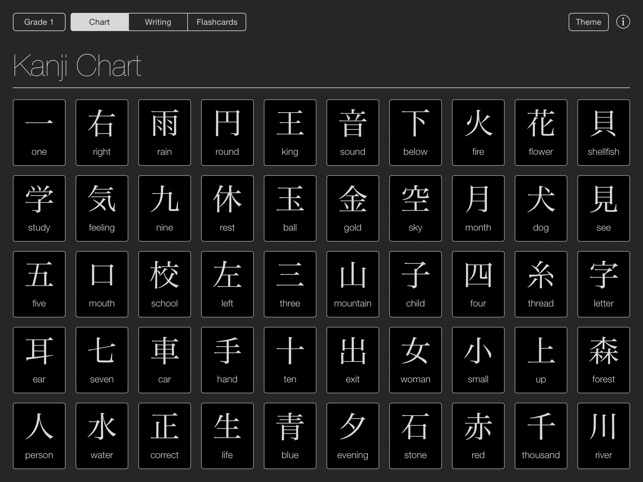Open the 'study' kanji card

click(39, 208)
